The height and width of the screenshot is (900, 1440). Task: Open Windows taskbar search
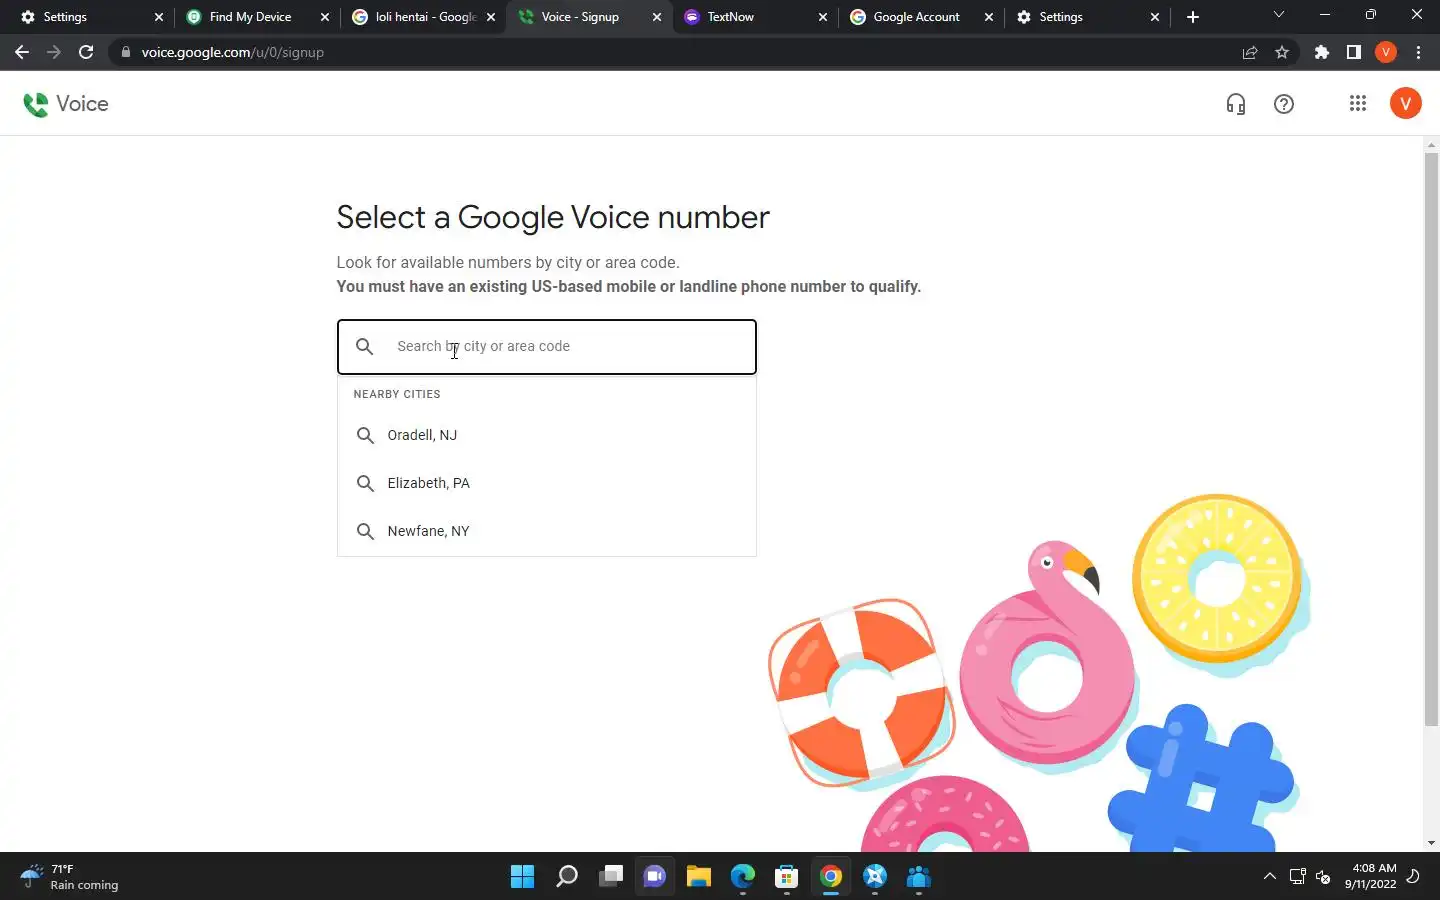click(x=567, y=877)
